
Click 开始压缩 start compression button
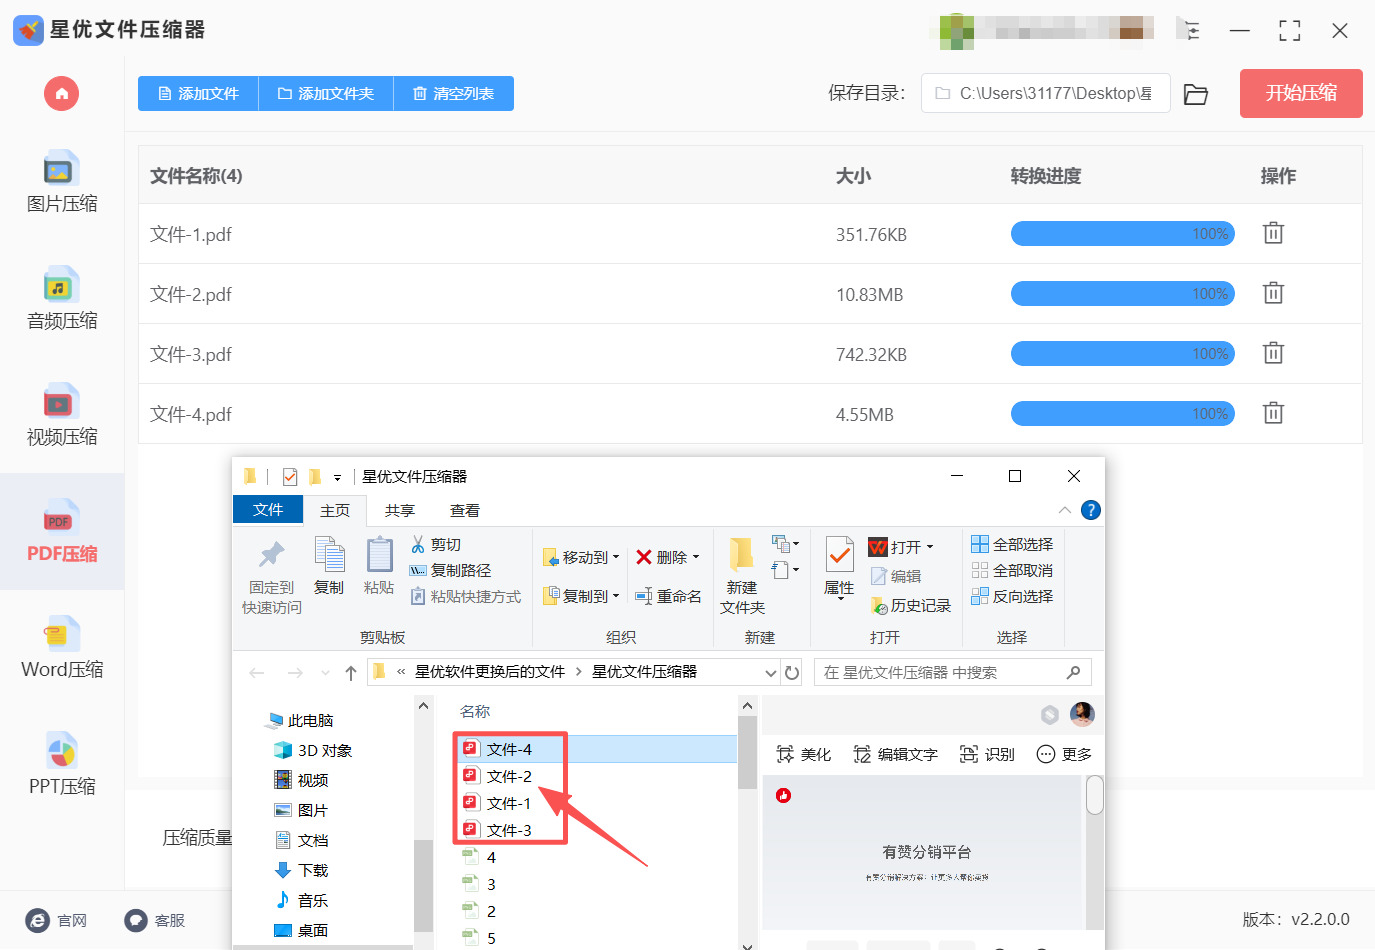tap(1301, 93)
